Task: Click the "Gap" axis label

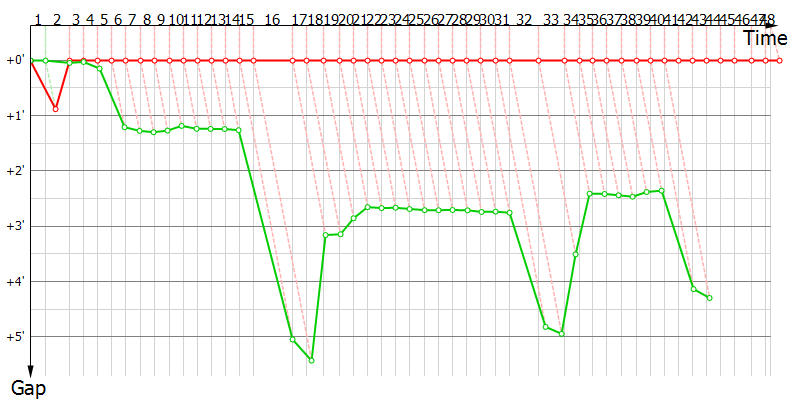Action: point(28,387)
